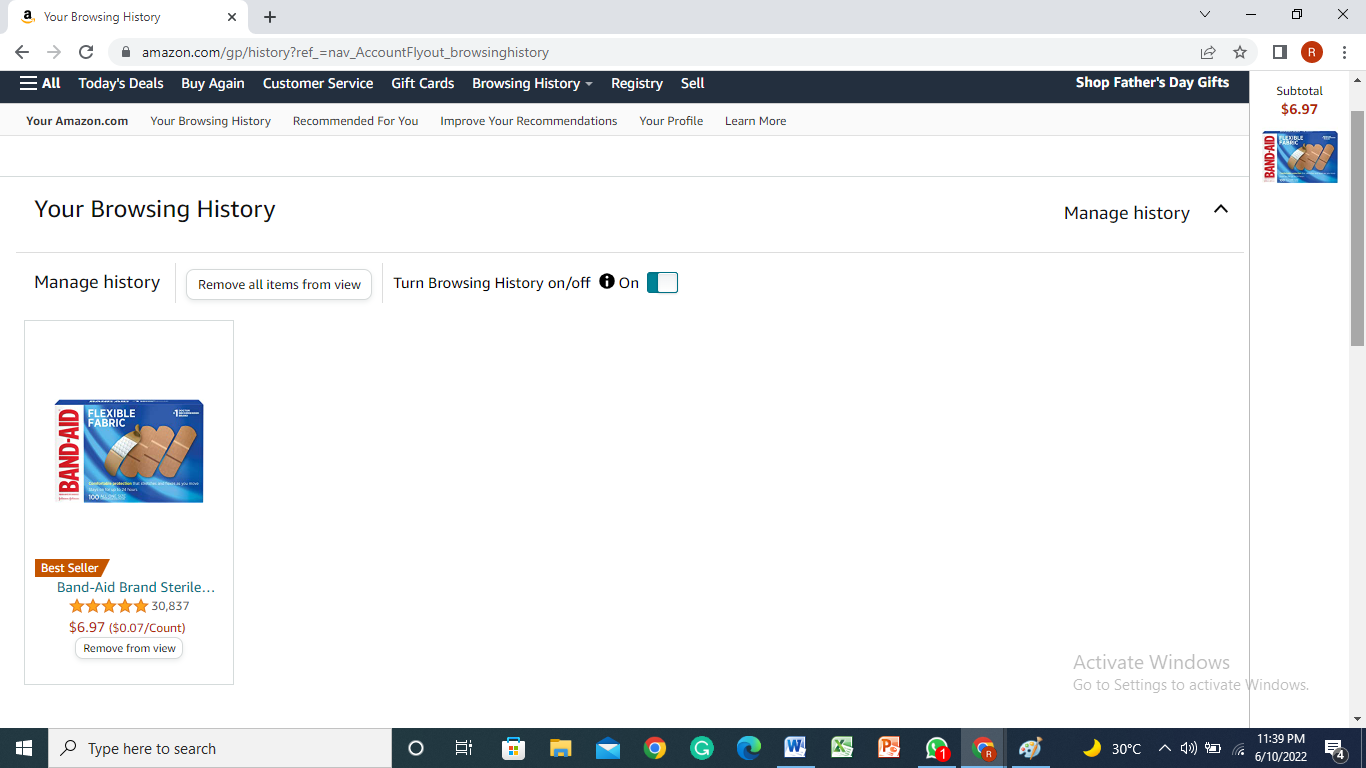Open the tab search chevron
Screen dimensions: 1366x768
(1205, 14)
